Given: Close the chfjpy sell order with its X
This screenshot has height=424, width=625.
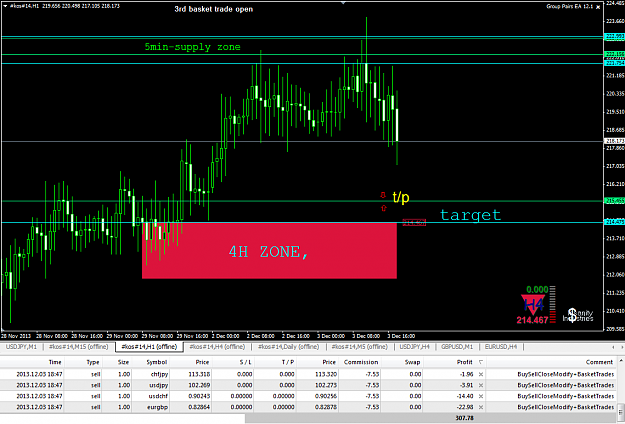Looking at the screenshot, I should 481,374.
